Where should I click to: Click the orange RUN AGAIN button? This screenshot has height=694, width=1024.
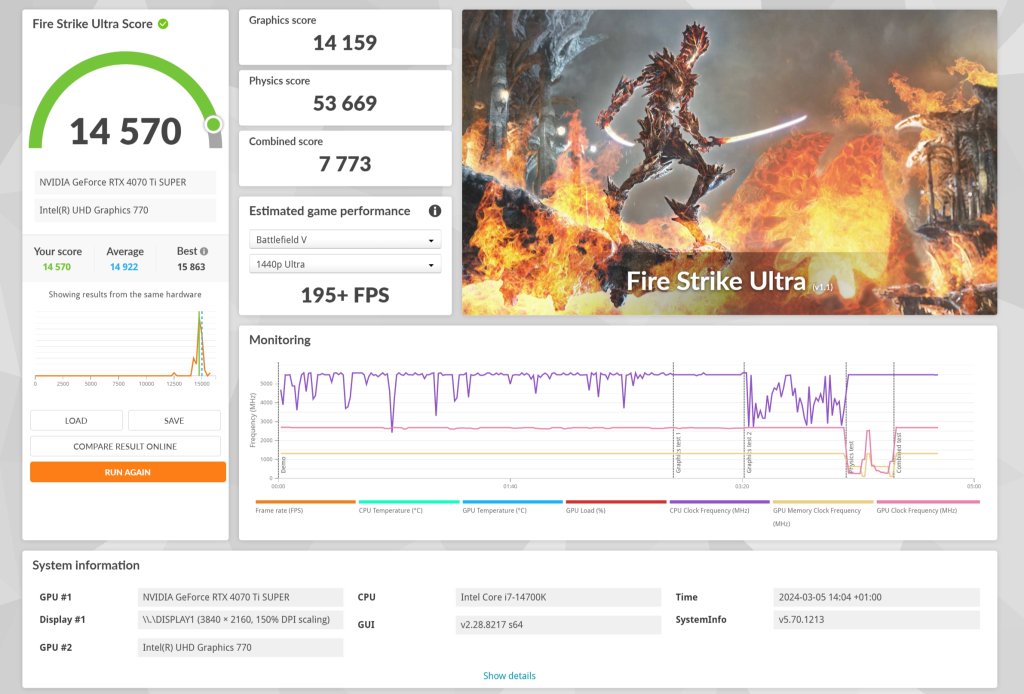coord(128,472)
